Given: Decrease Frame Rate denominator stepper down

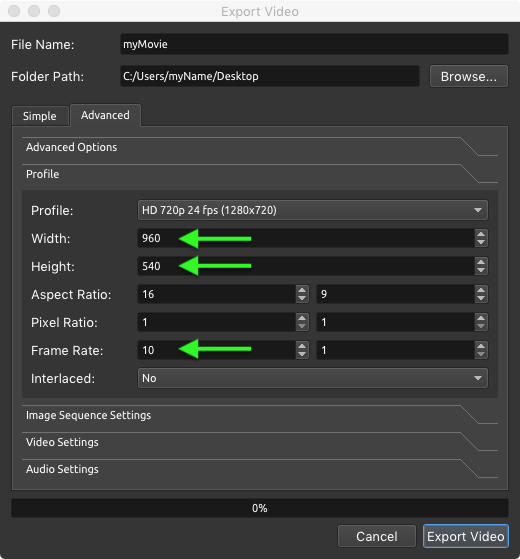Looking at the screenshot, I should click(481, 354).
